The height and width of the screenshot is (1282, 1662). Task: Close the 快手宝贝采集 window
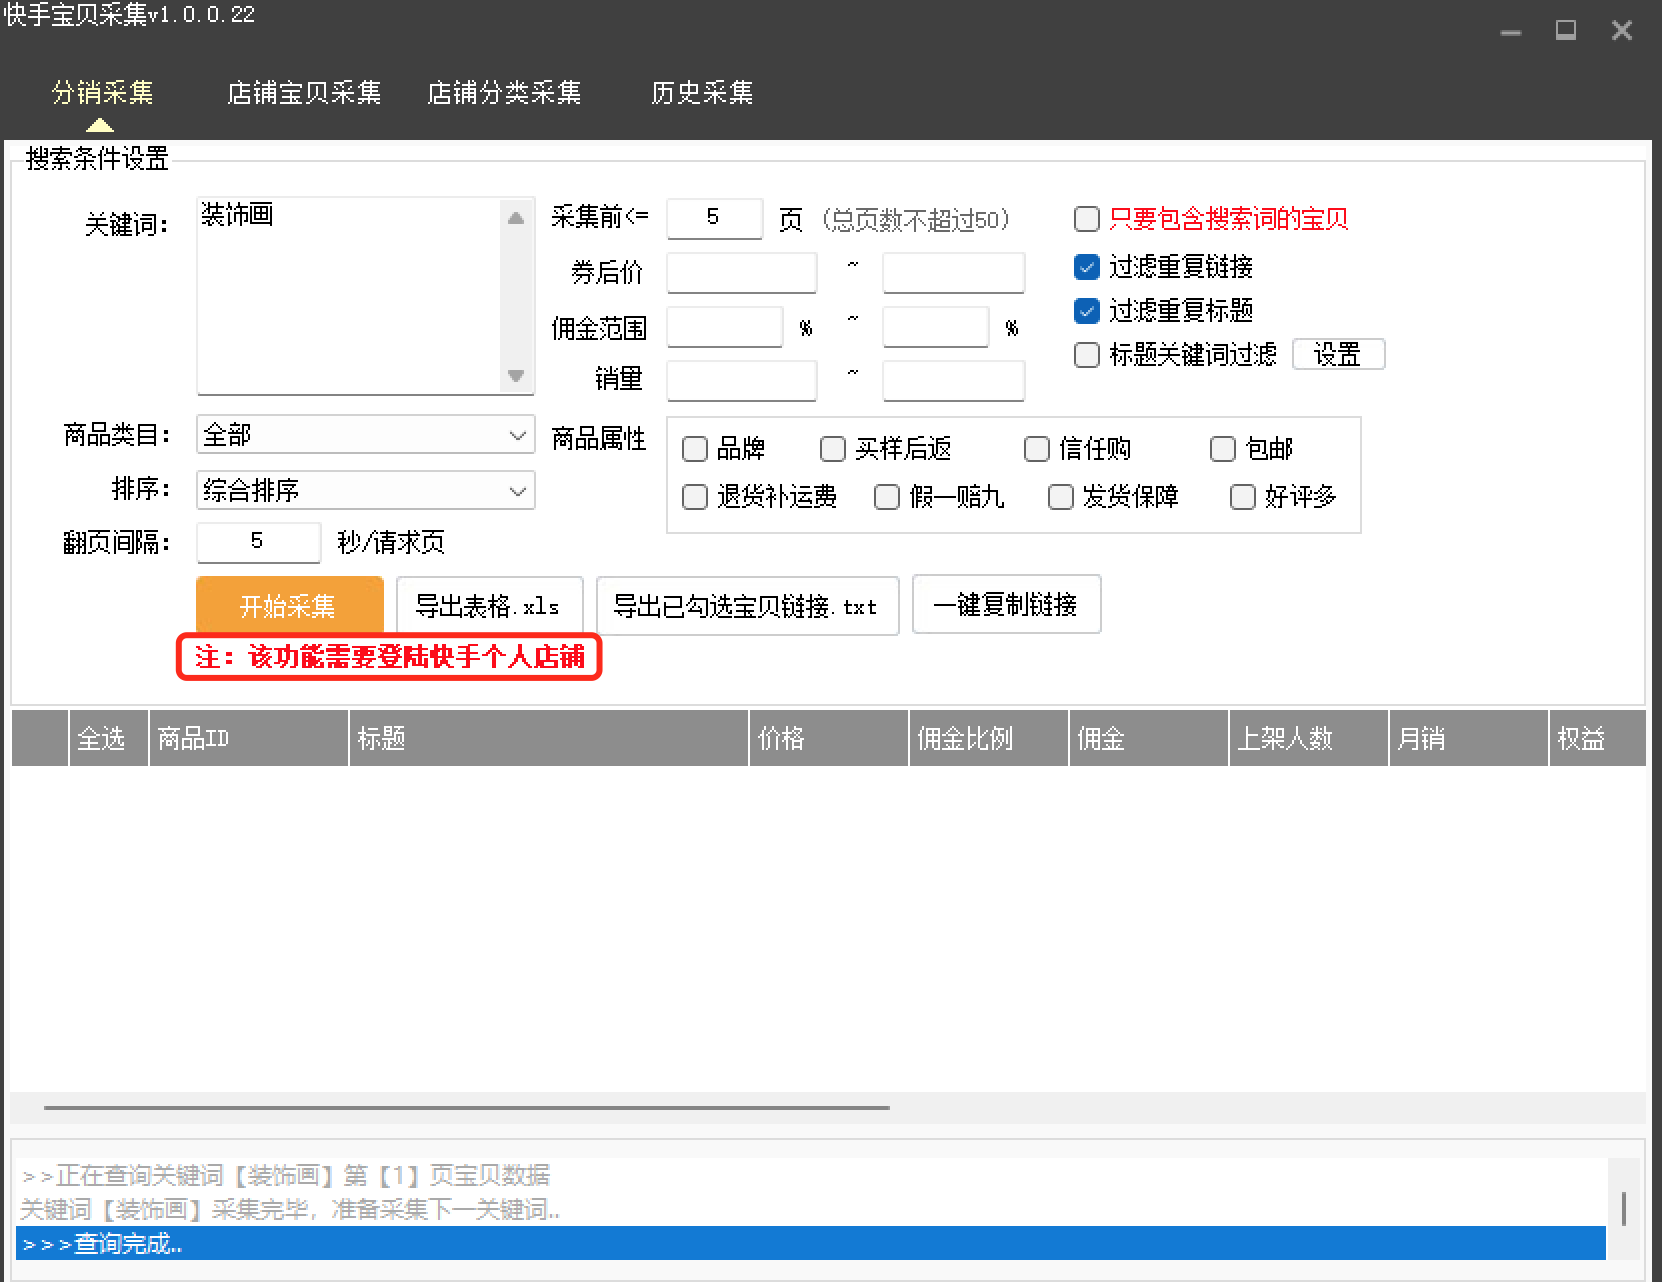coord(1622,31)
